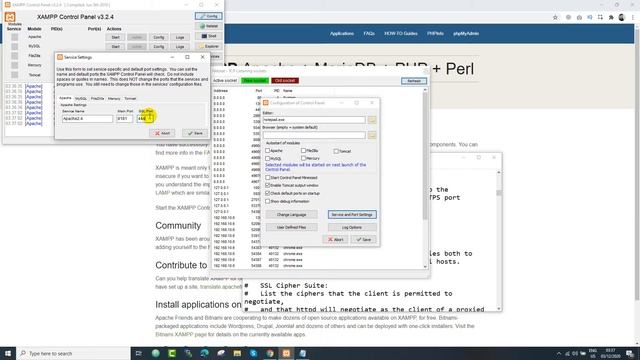The image size is (640, 360).
Task: Enable Apache autostart checkbox
Action: pyautogui.click(x=268, y=151)
